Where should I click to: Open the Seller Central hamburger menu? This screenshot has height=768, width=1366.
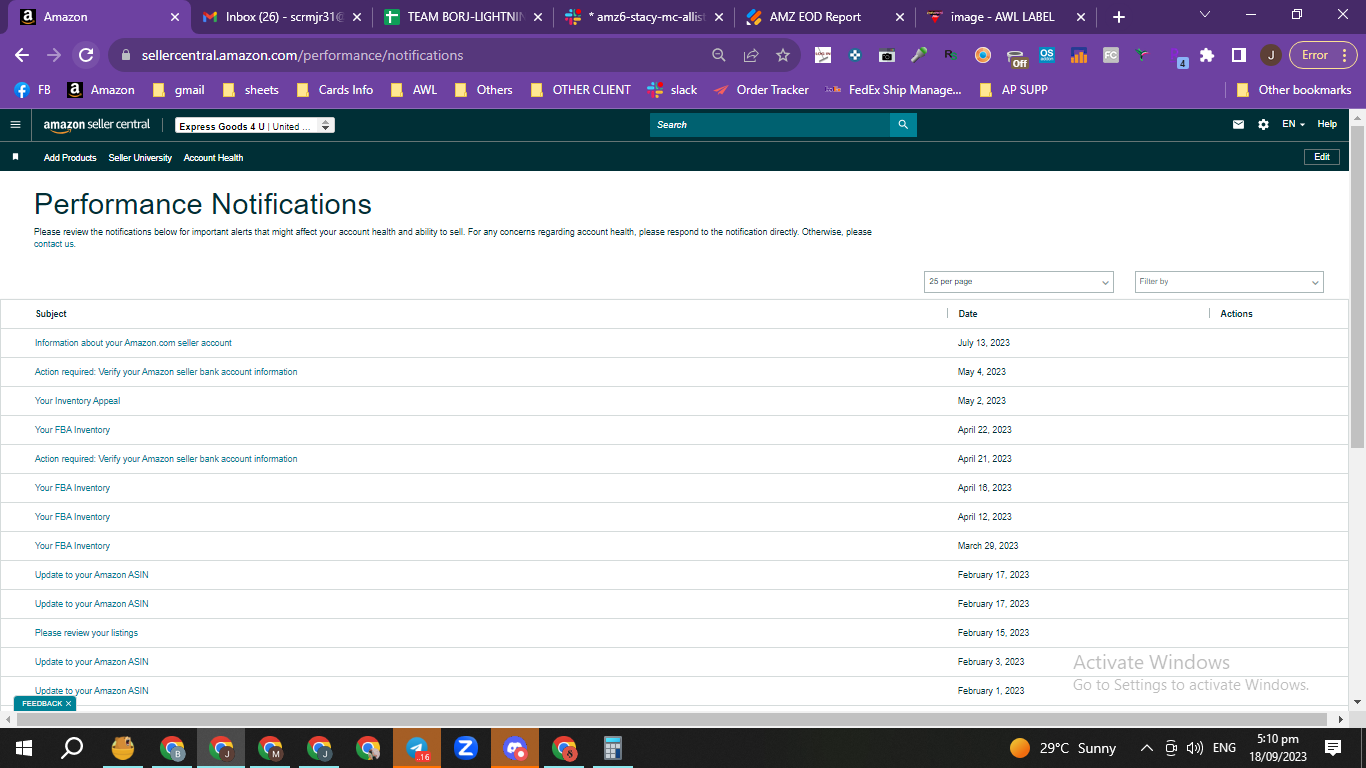click(15, 125)
